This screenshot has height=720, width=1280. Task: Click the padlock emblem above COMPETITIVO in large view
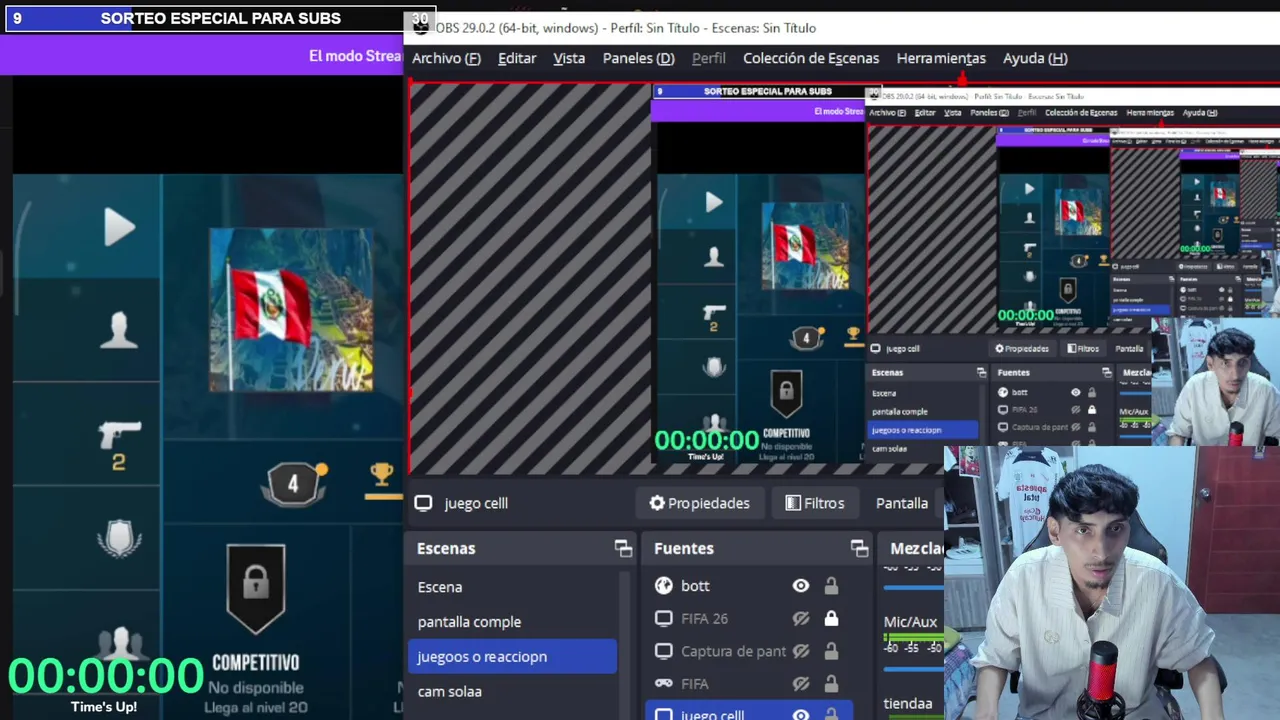[x=256, y=588]
